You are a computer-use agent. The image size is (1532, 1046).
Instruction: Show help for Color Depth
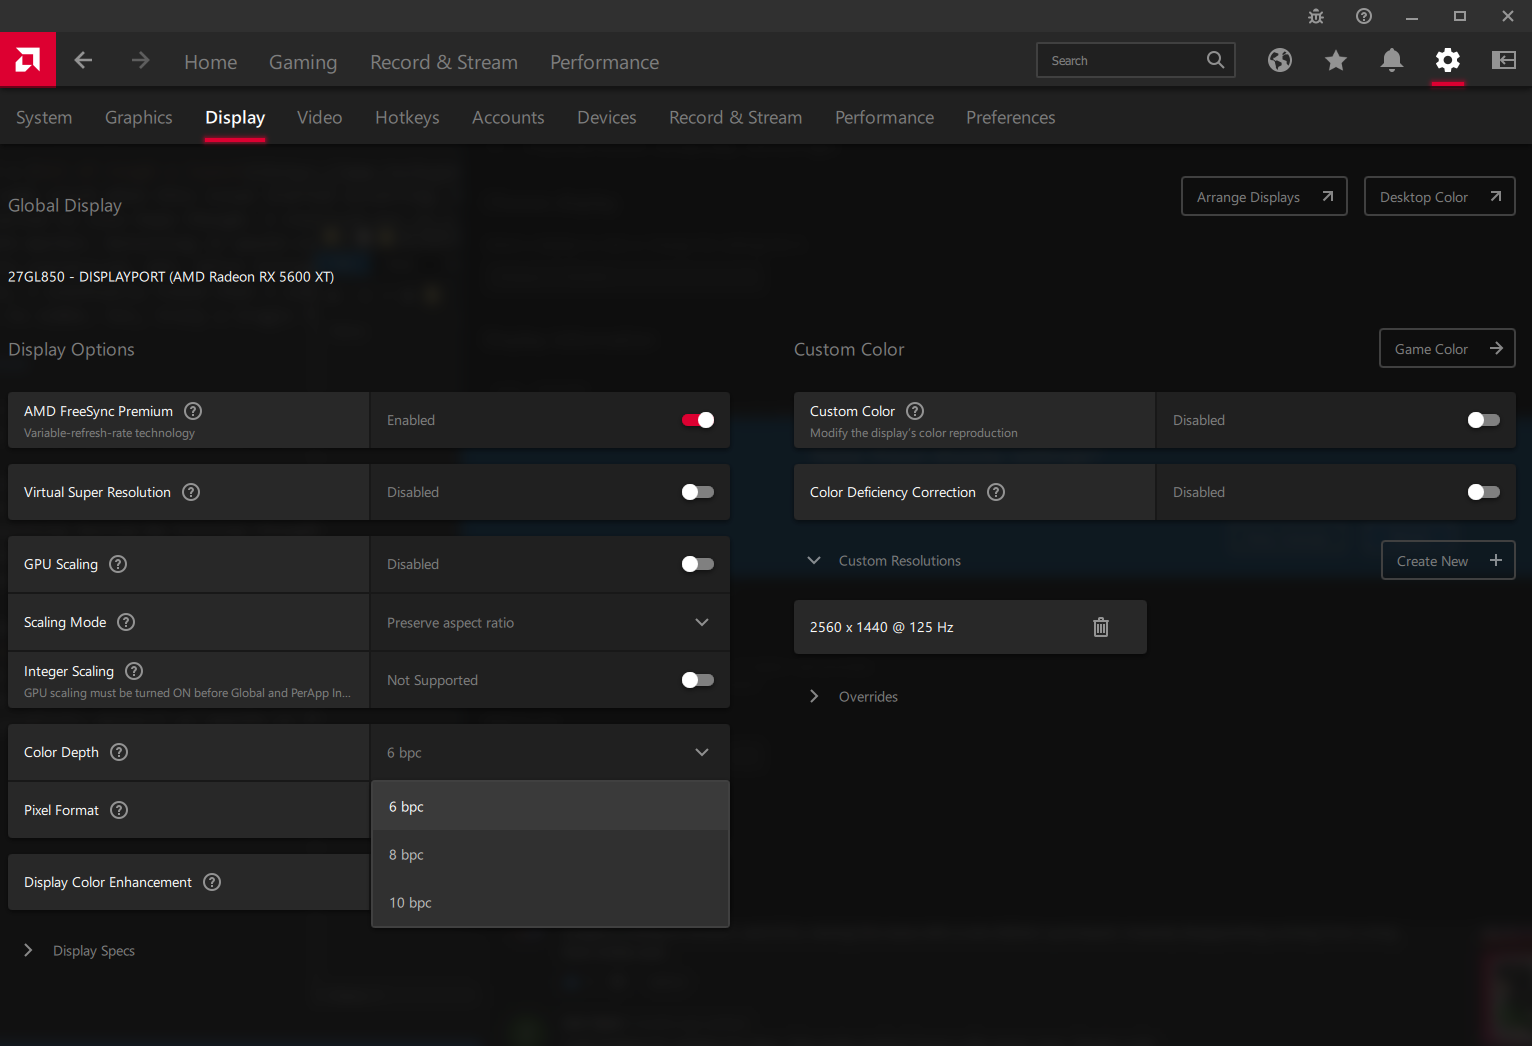[x=119, y=752]
